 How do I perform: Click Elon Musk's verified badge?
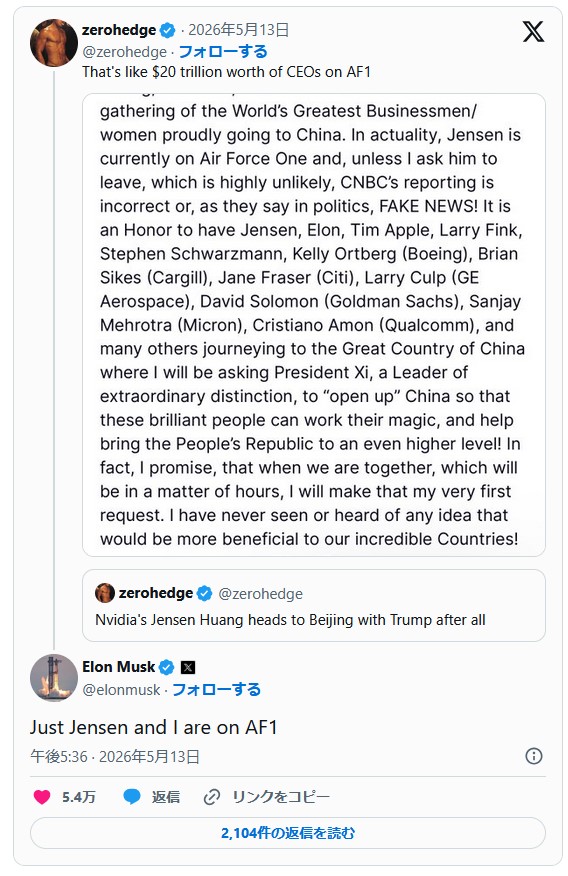[166, 667]
